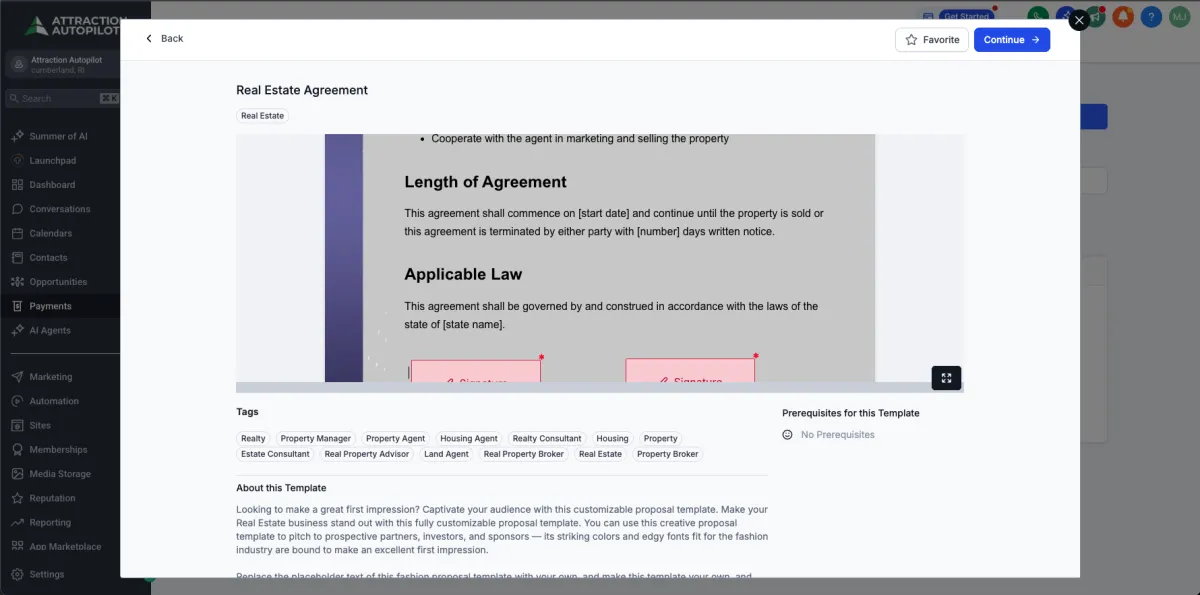Select the Land Agent tag

[x=446, y=454]
